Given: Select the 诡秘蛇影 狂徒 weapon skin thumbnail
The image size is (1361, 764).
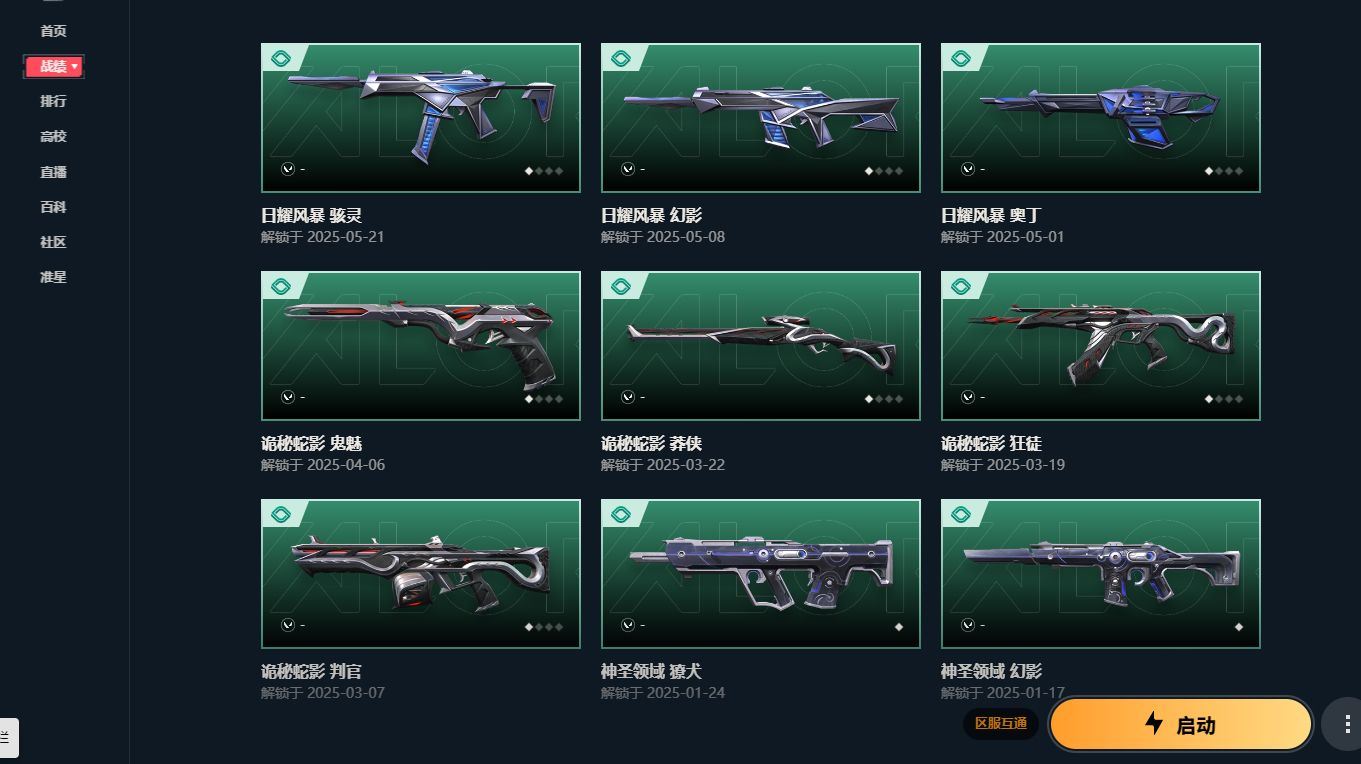Looking at the screenshot, I should [x=1101, y=346].
